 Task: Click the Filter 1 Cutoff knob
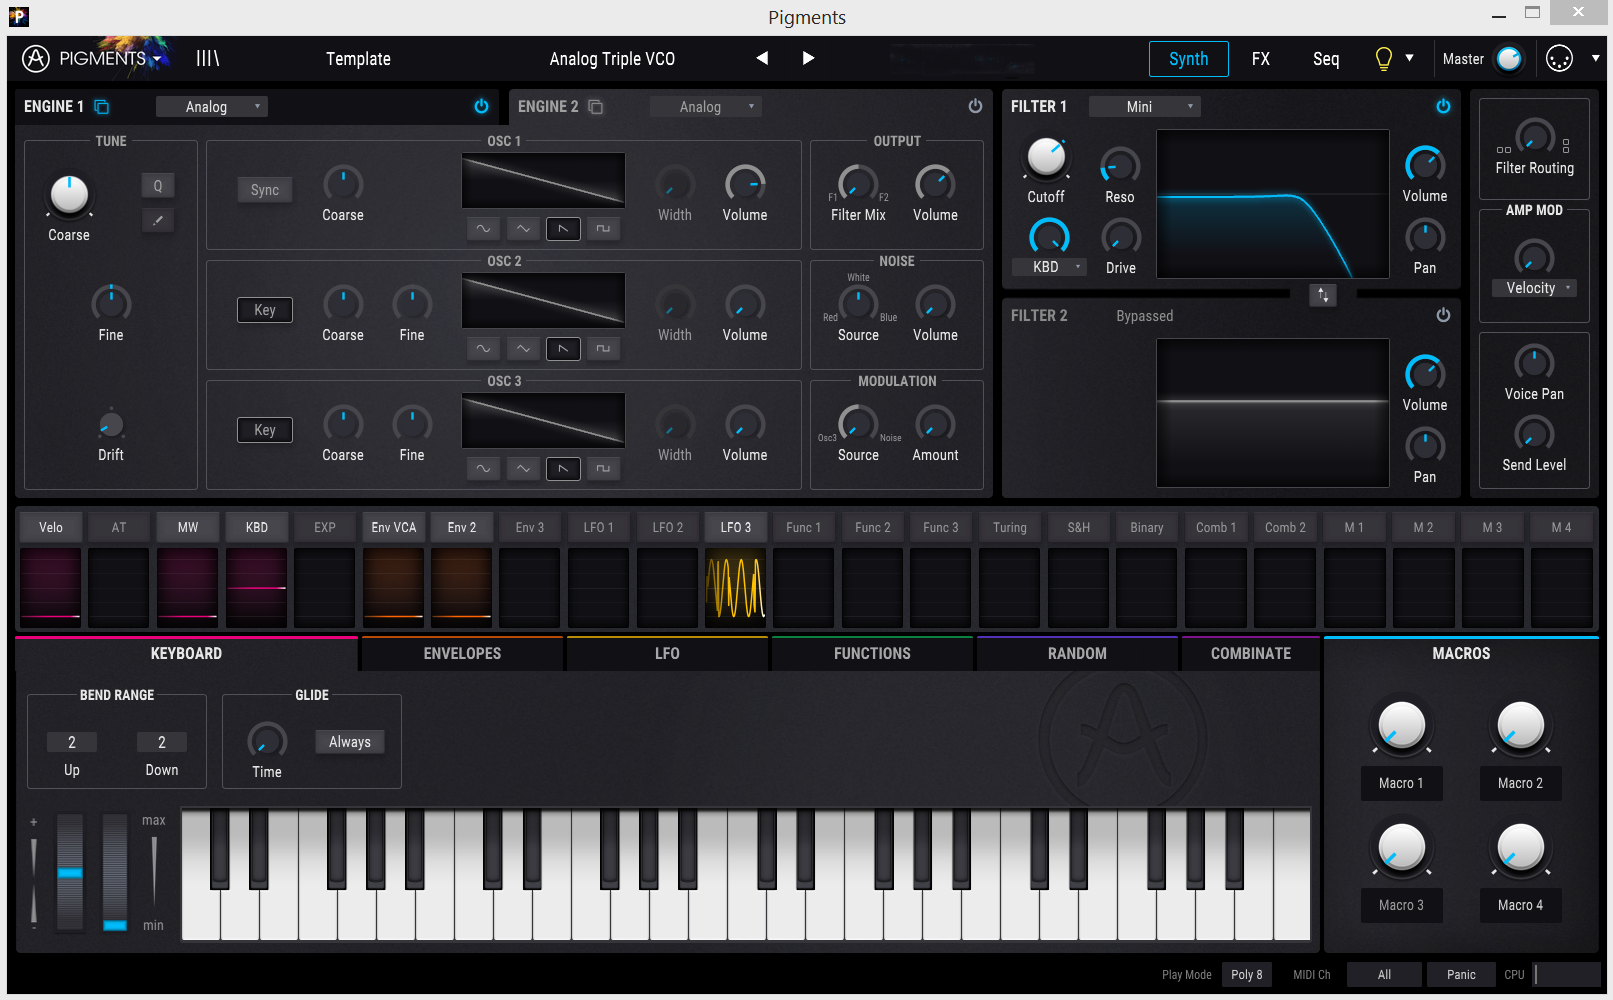(1046, 157)
